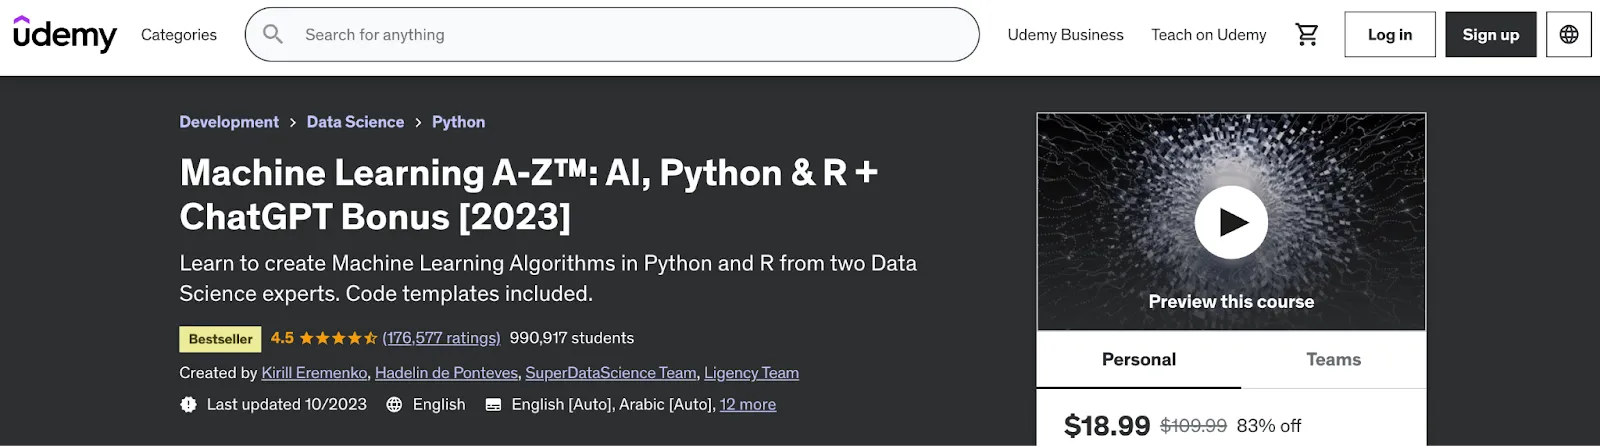Switch to the Teams tab
Viewport: 1600px width, 446px height.
point(1333,360)
